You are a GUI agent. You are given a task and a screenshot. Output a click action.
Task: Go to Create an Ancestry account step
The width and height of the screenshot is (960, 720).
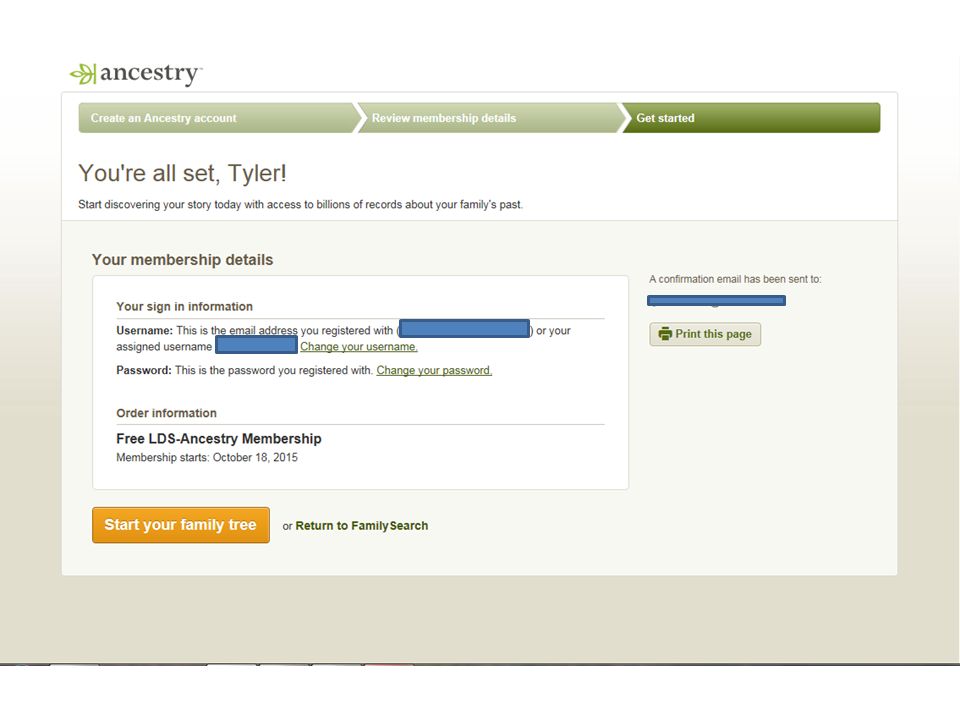click(163, 118)
